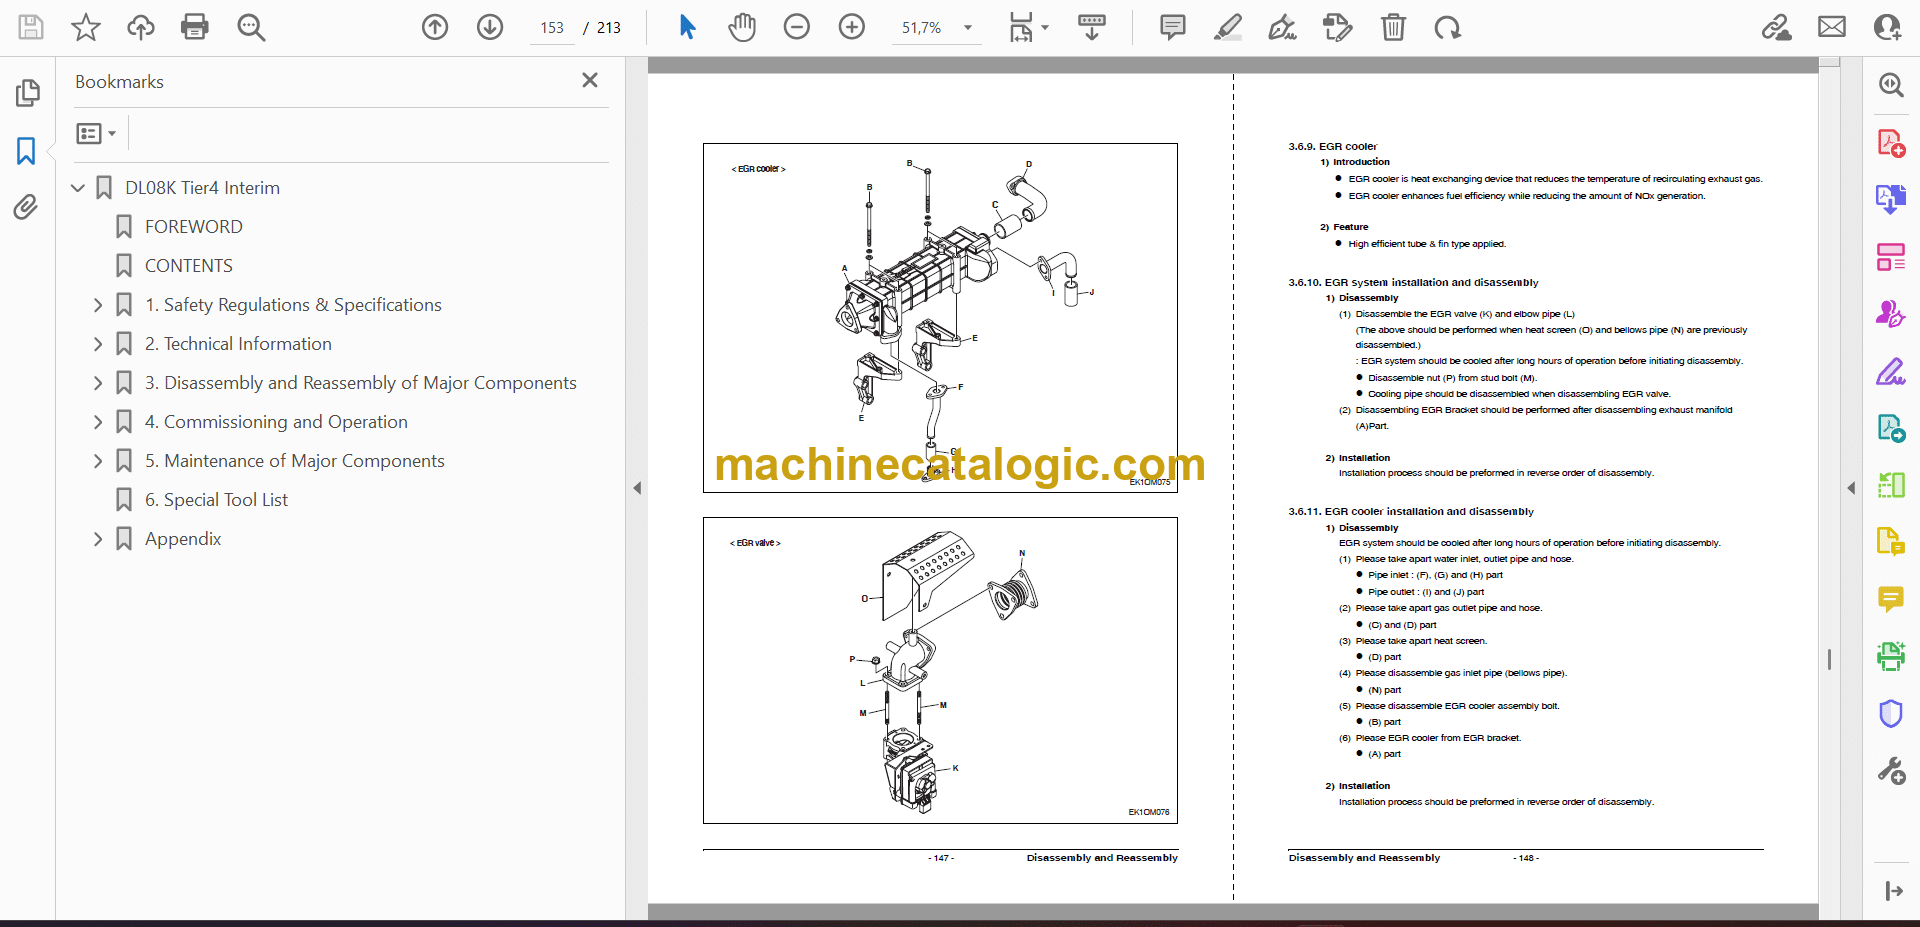Collapse the DL08K Tier4 Interim bookmark
The width and height of the screenshot is (1920, 927).
coord(78,188)
